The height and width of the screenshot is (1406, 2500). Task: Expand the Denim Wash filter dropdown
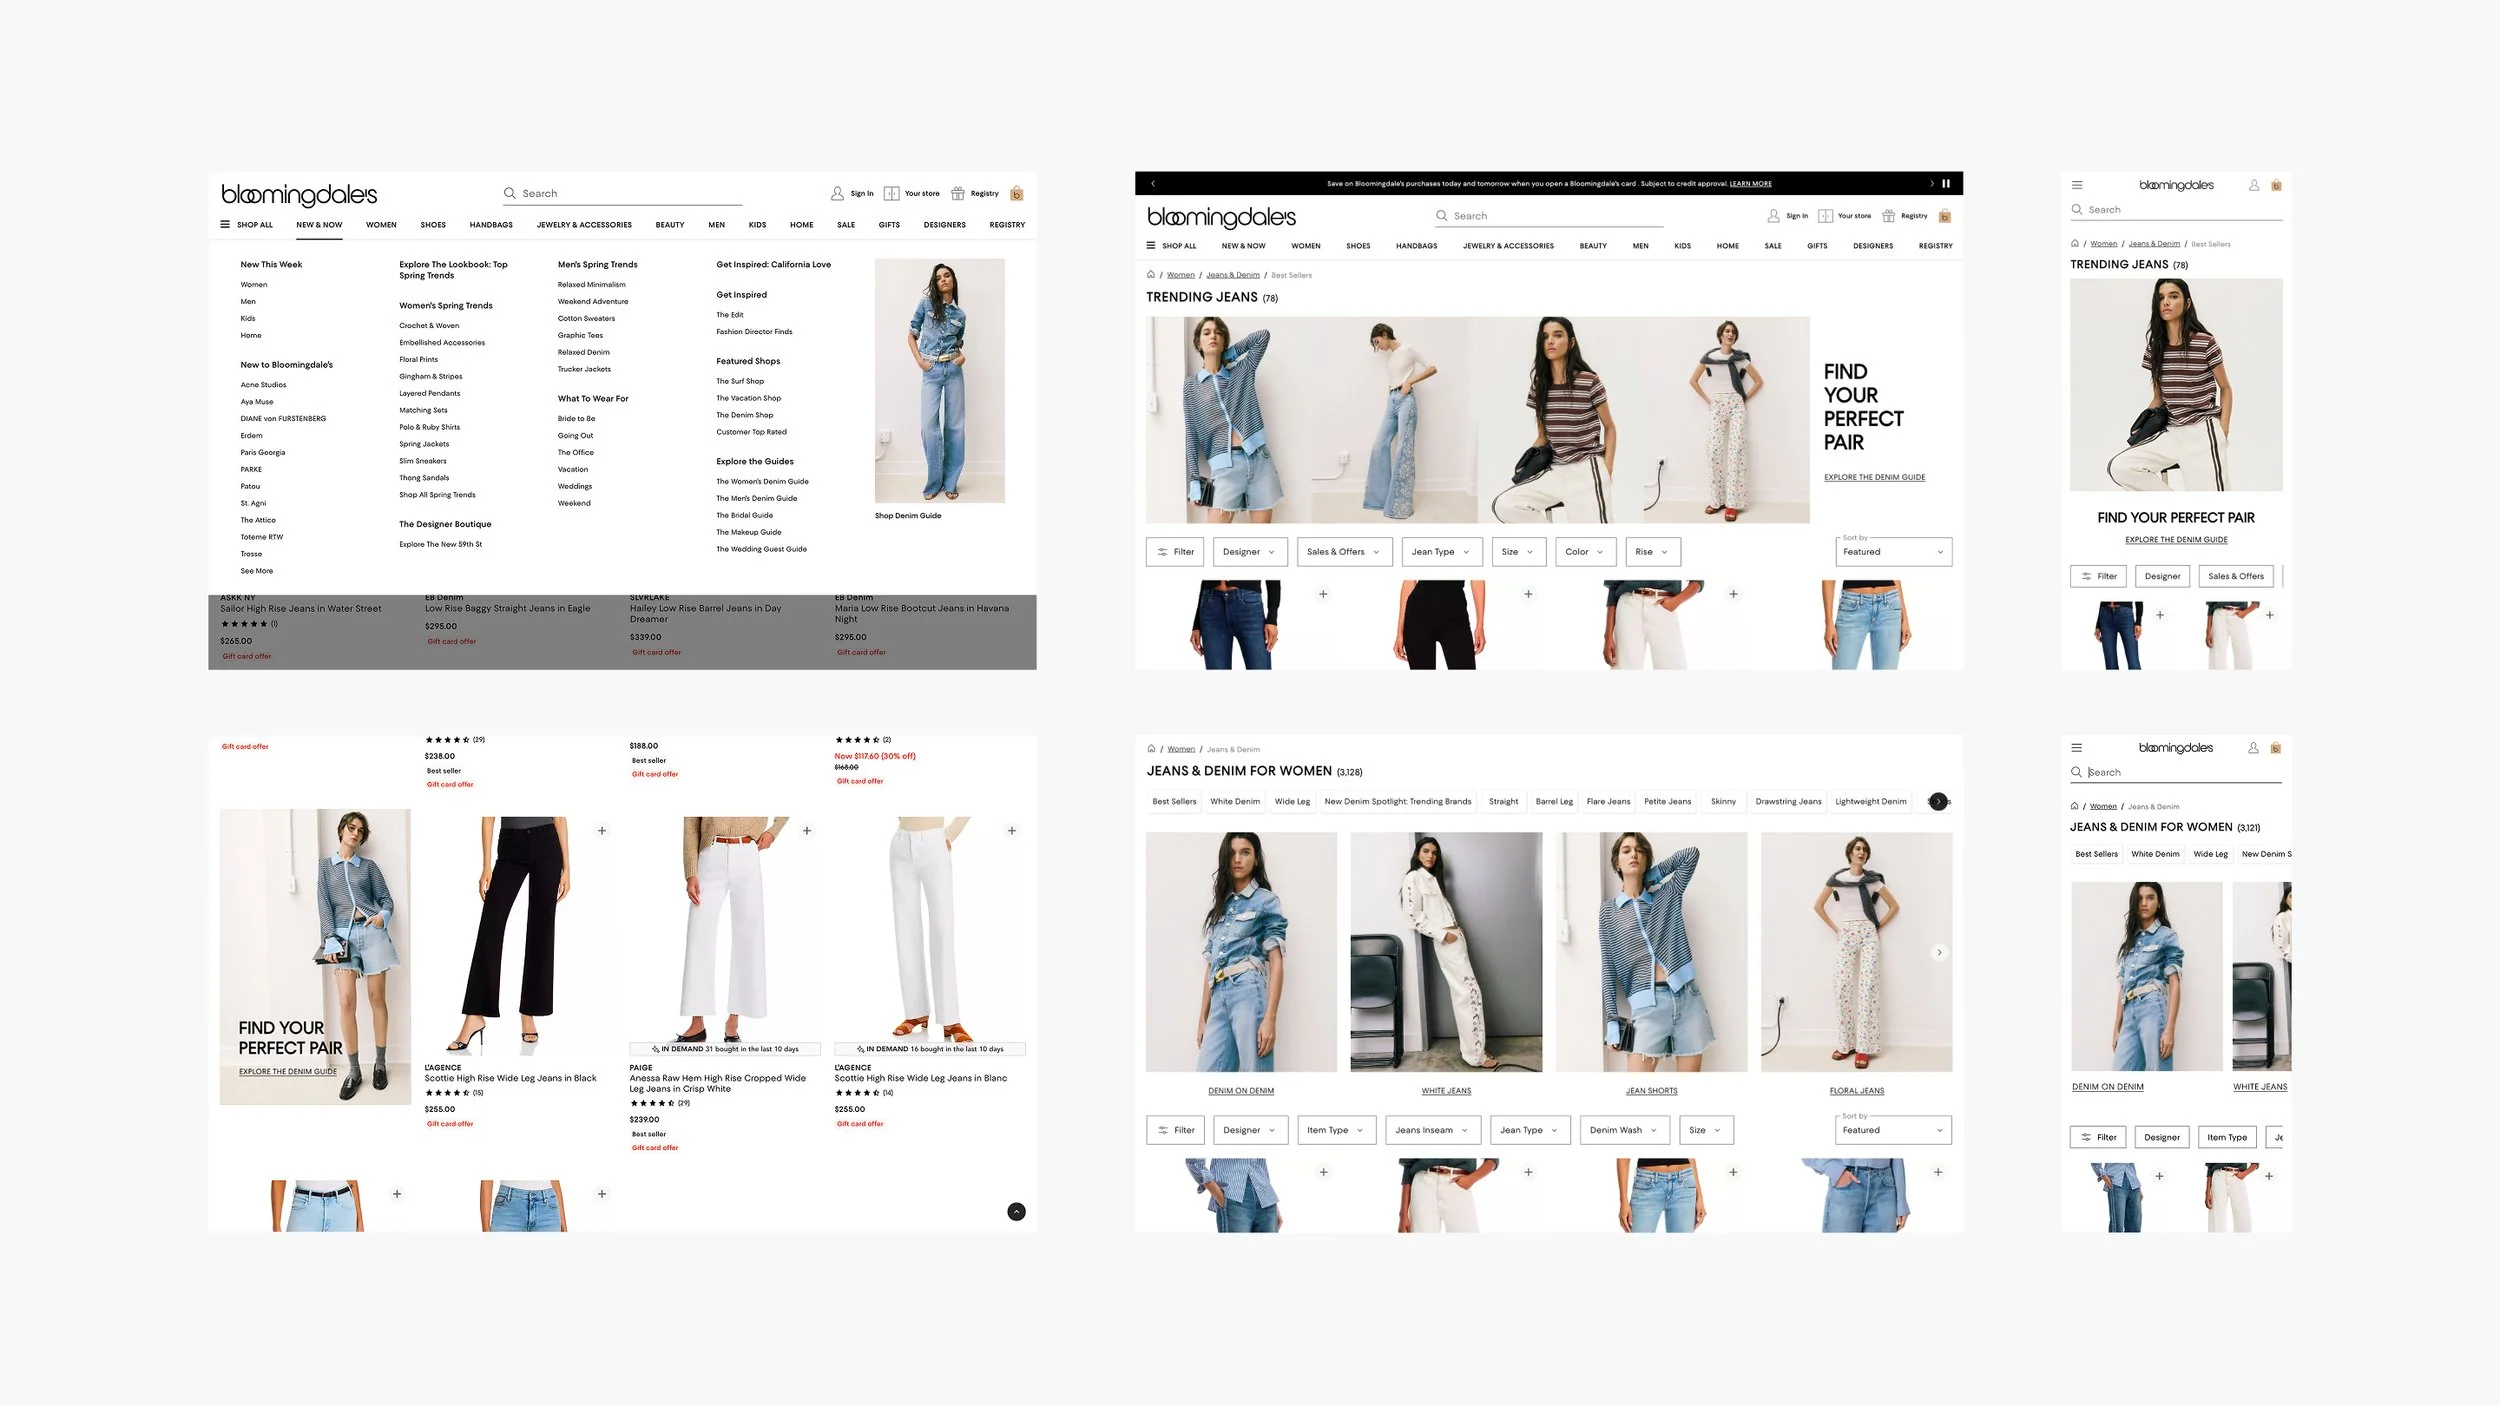point(1624,1130)
